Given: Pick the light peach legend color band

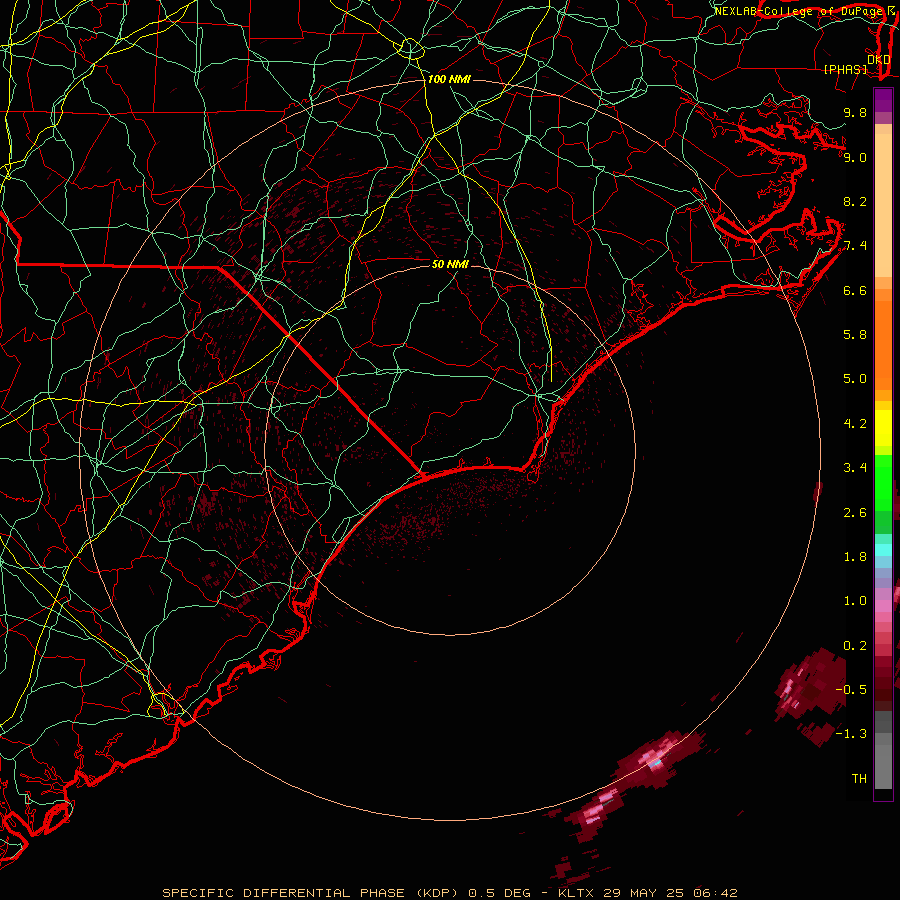Looking at the screenshot, I should click(883, 207).
